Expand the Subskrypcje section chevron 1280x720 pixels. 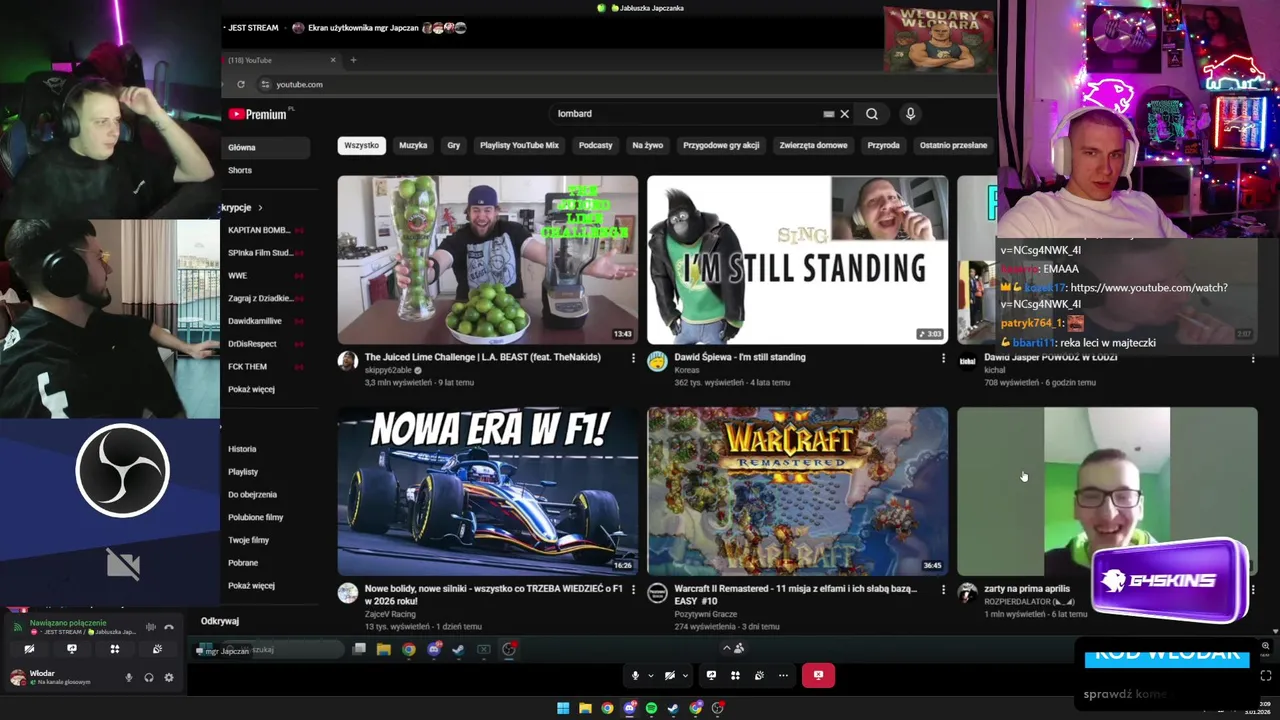tap(260, 208)
